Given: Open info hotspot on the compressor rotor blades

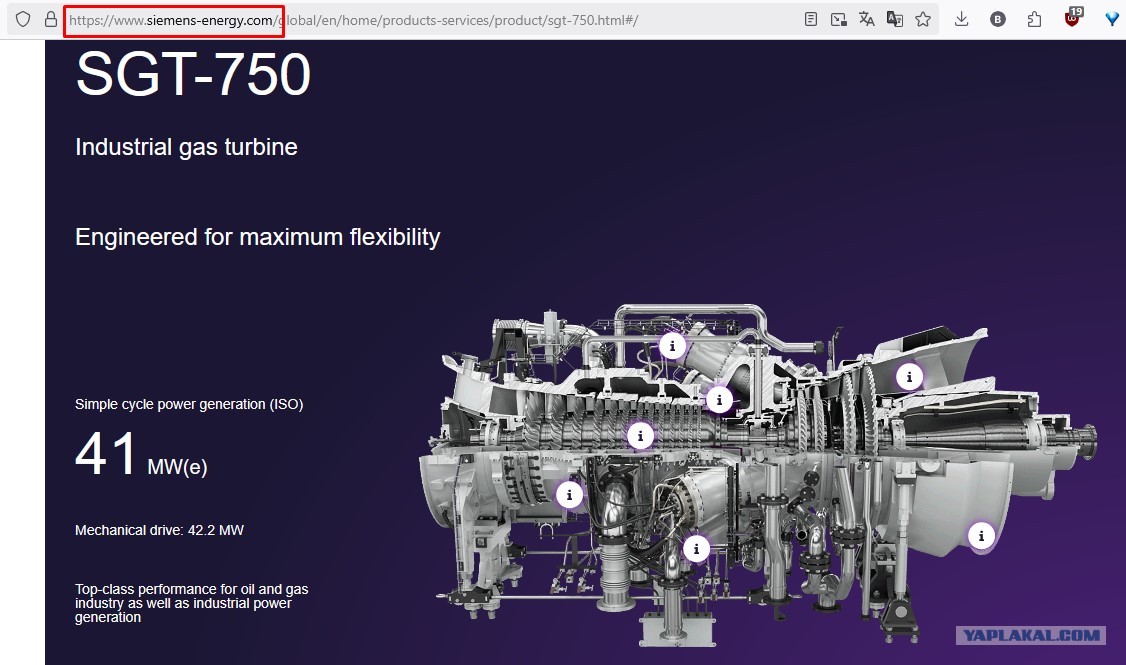Looking at the screenshot, I should (x=640, y=436).
